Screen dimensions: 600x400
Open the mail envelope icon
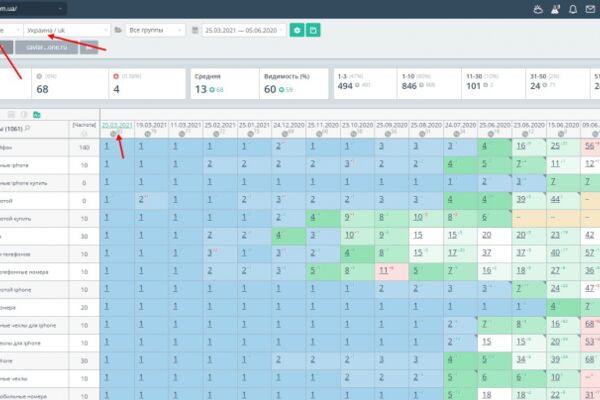coord(590,10)
